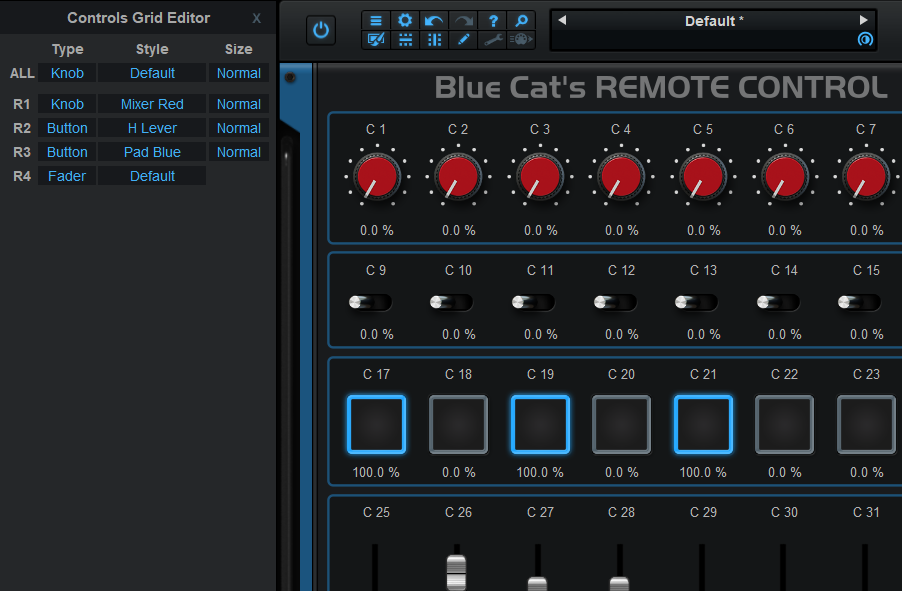Click the C 4 red knob
This screenshot has height=591, width=902.
[x=621, y=177]
